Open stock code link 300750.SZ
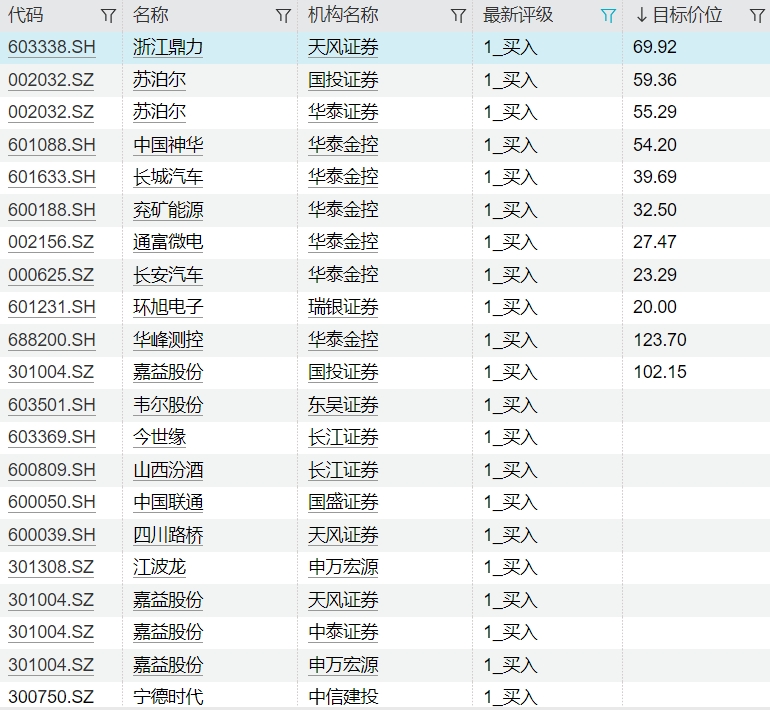 [51, 697]
